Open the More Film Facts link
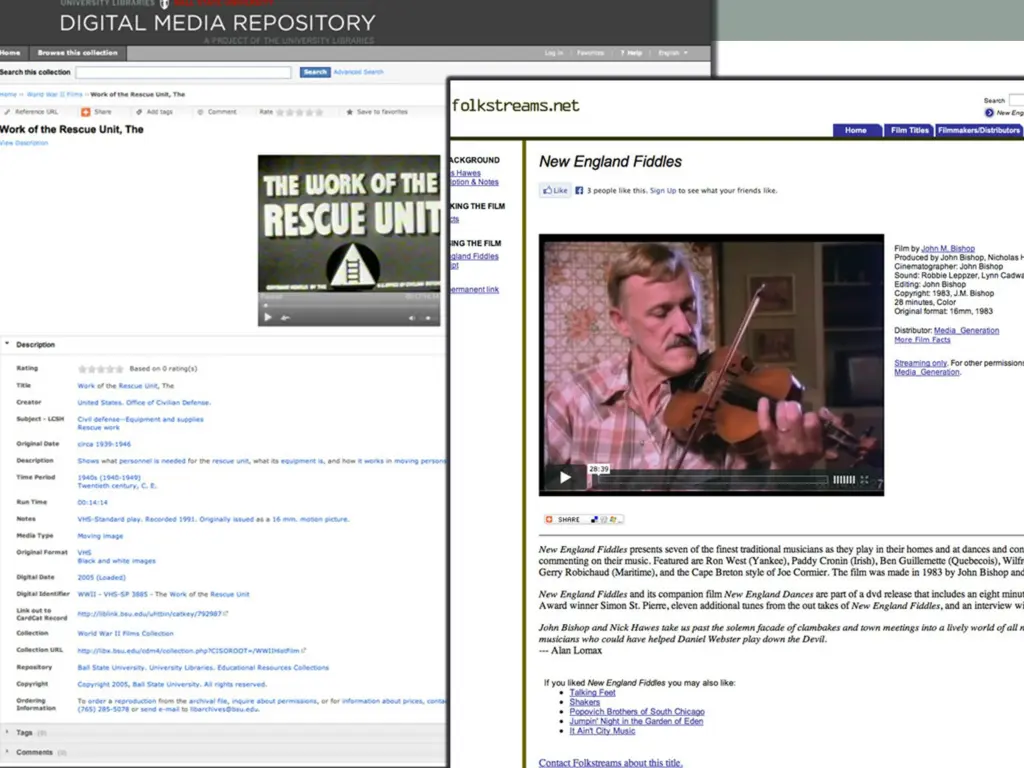This screenshot has height=768, width=1024. point(922,340)
